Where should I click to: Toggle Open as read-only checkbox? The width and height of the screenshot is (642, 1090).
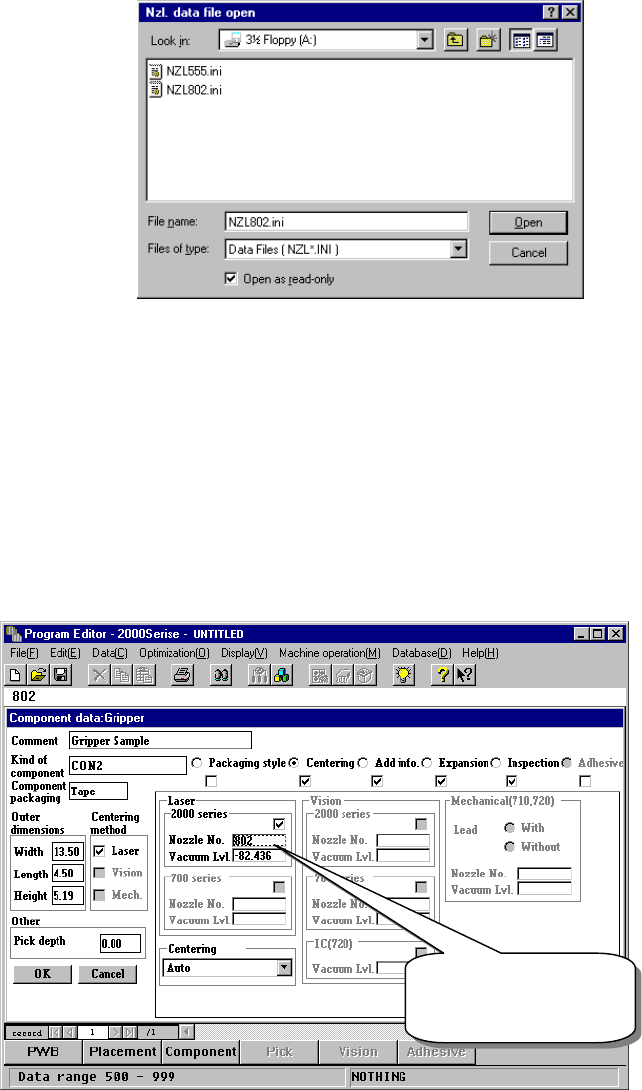(231, 279)
